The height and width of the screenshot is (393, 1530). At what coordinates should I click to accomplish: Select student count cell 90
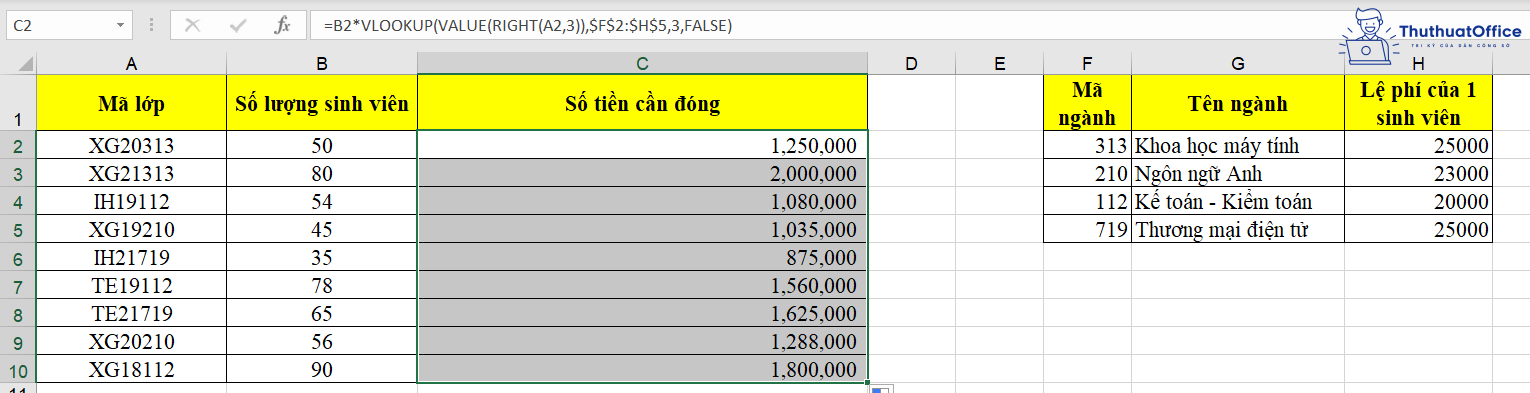click(x=322, y=369)
